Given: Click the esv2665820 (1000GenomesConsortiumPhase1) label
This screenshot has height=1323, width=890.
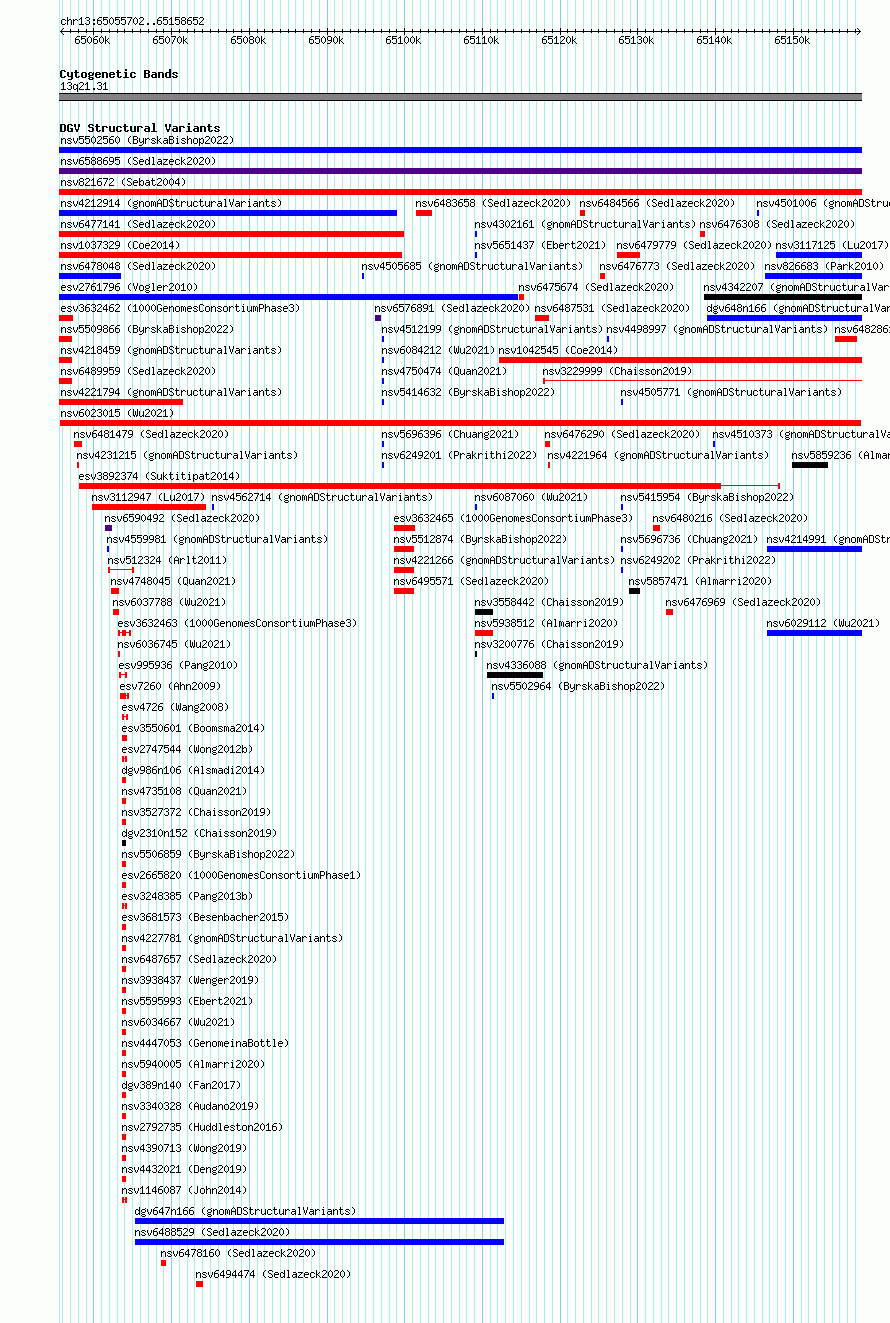Looking at the screenshot, I should pyautogui.click(x=242, y=875).
